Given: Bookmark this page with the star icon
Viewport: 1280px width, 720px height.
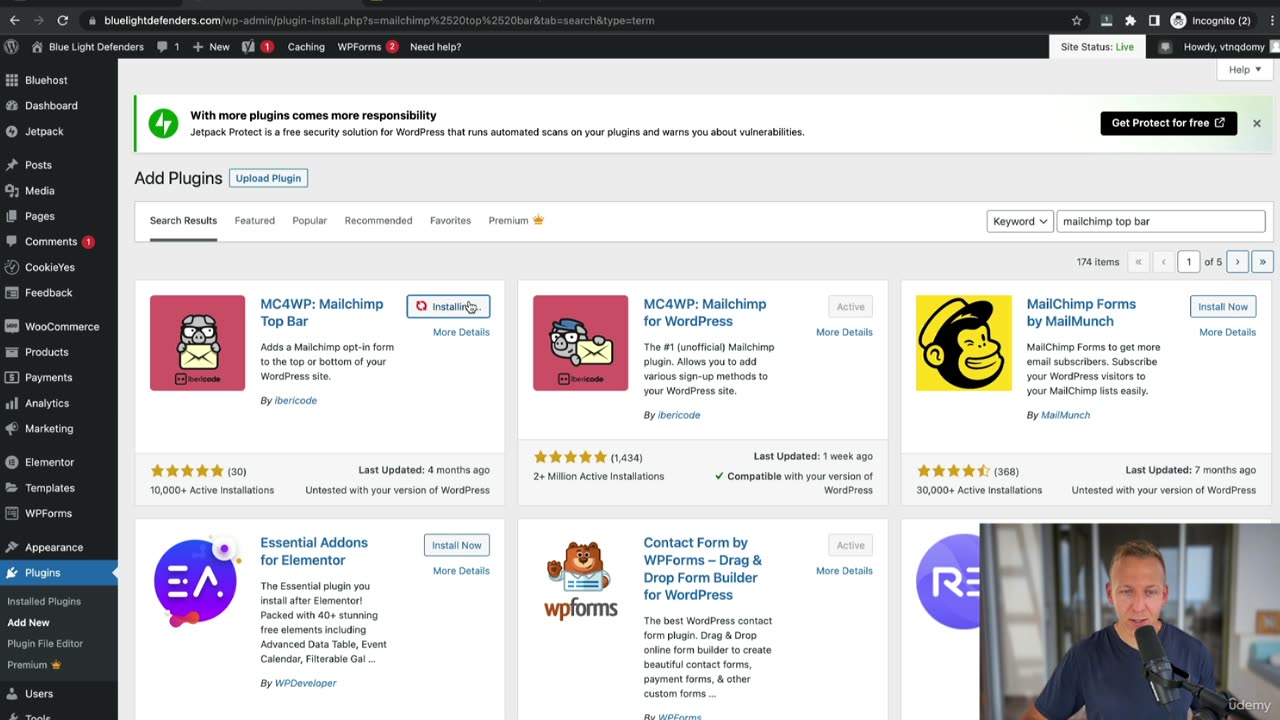Looking at the screenshot, I should pyautogui.click(x=1077, y=20).
